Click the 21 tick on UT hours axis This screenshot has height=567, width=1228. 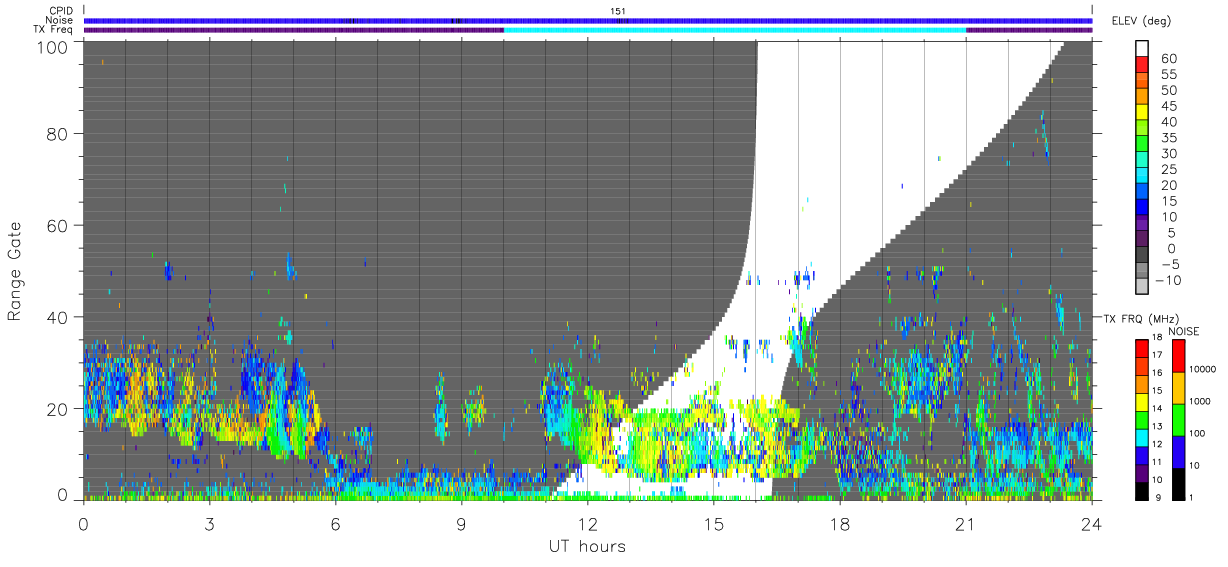click(966, 522)
